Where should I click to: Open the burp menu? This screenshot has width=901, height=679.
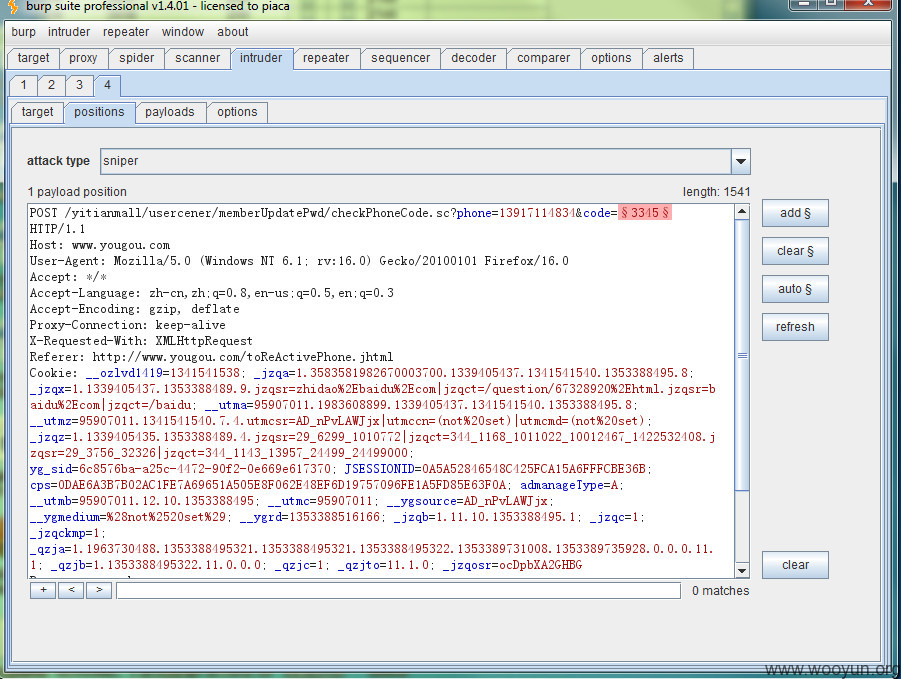pyautogui.click(x=23, y=32)
